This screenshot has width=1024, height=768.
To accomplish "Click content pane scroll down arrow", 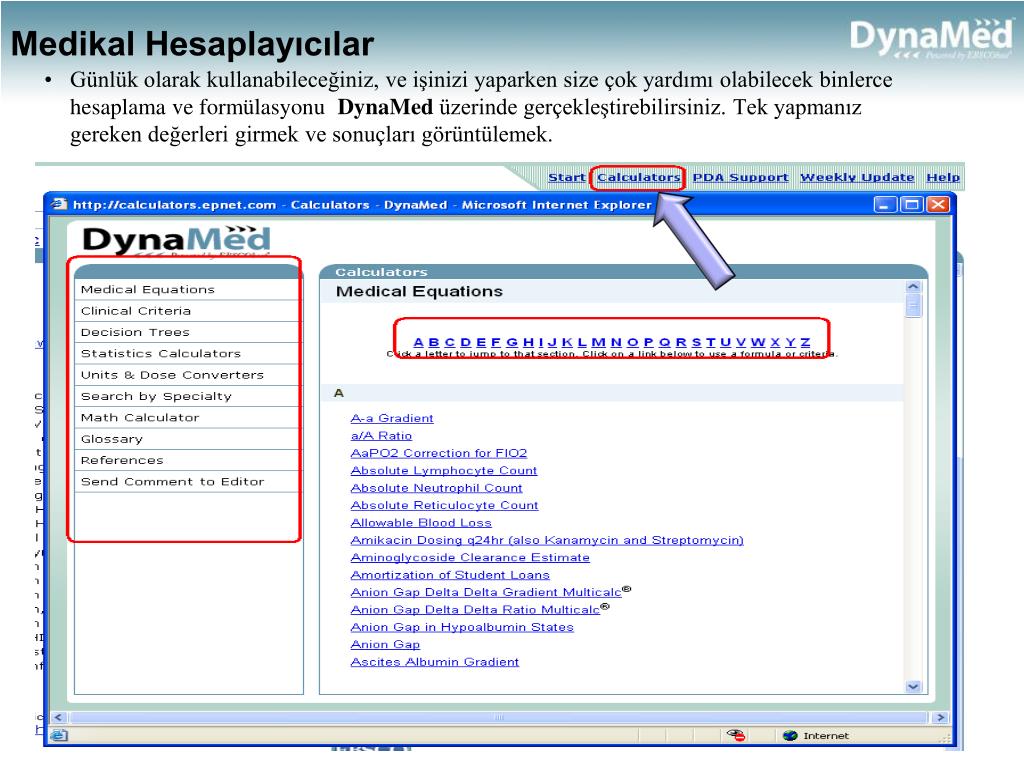I will [914, 686].
